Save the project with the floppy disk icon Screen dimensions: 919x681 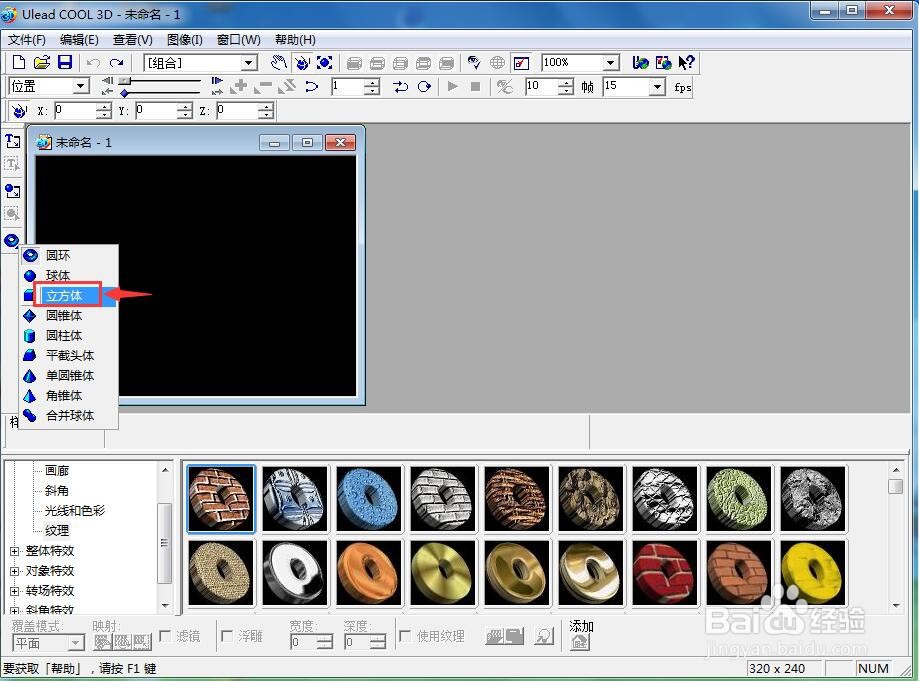(x=64, y=62)
